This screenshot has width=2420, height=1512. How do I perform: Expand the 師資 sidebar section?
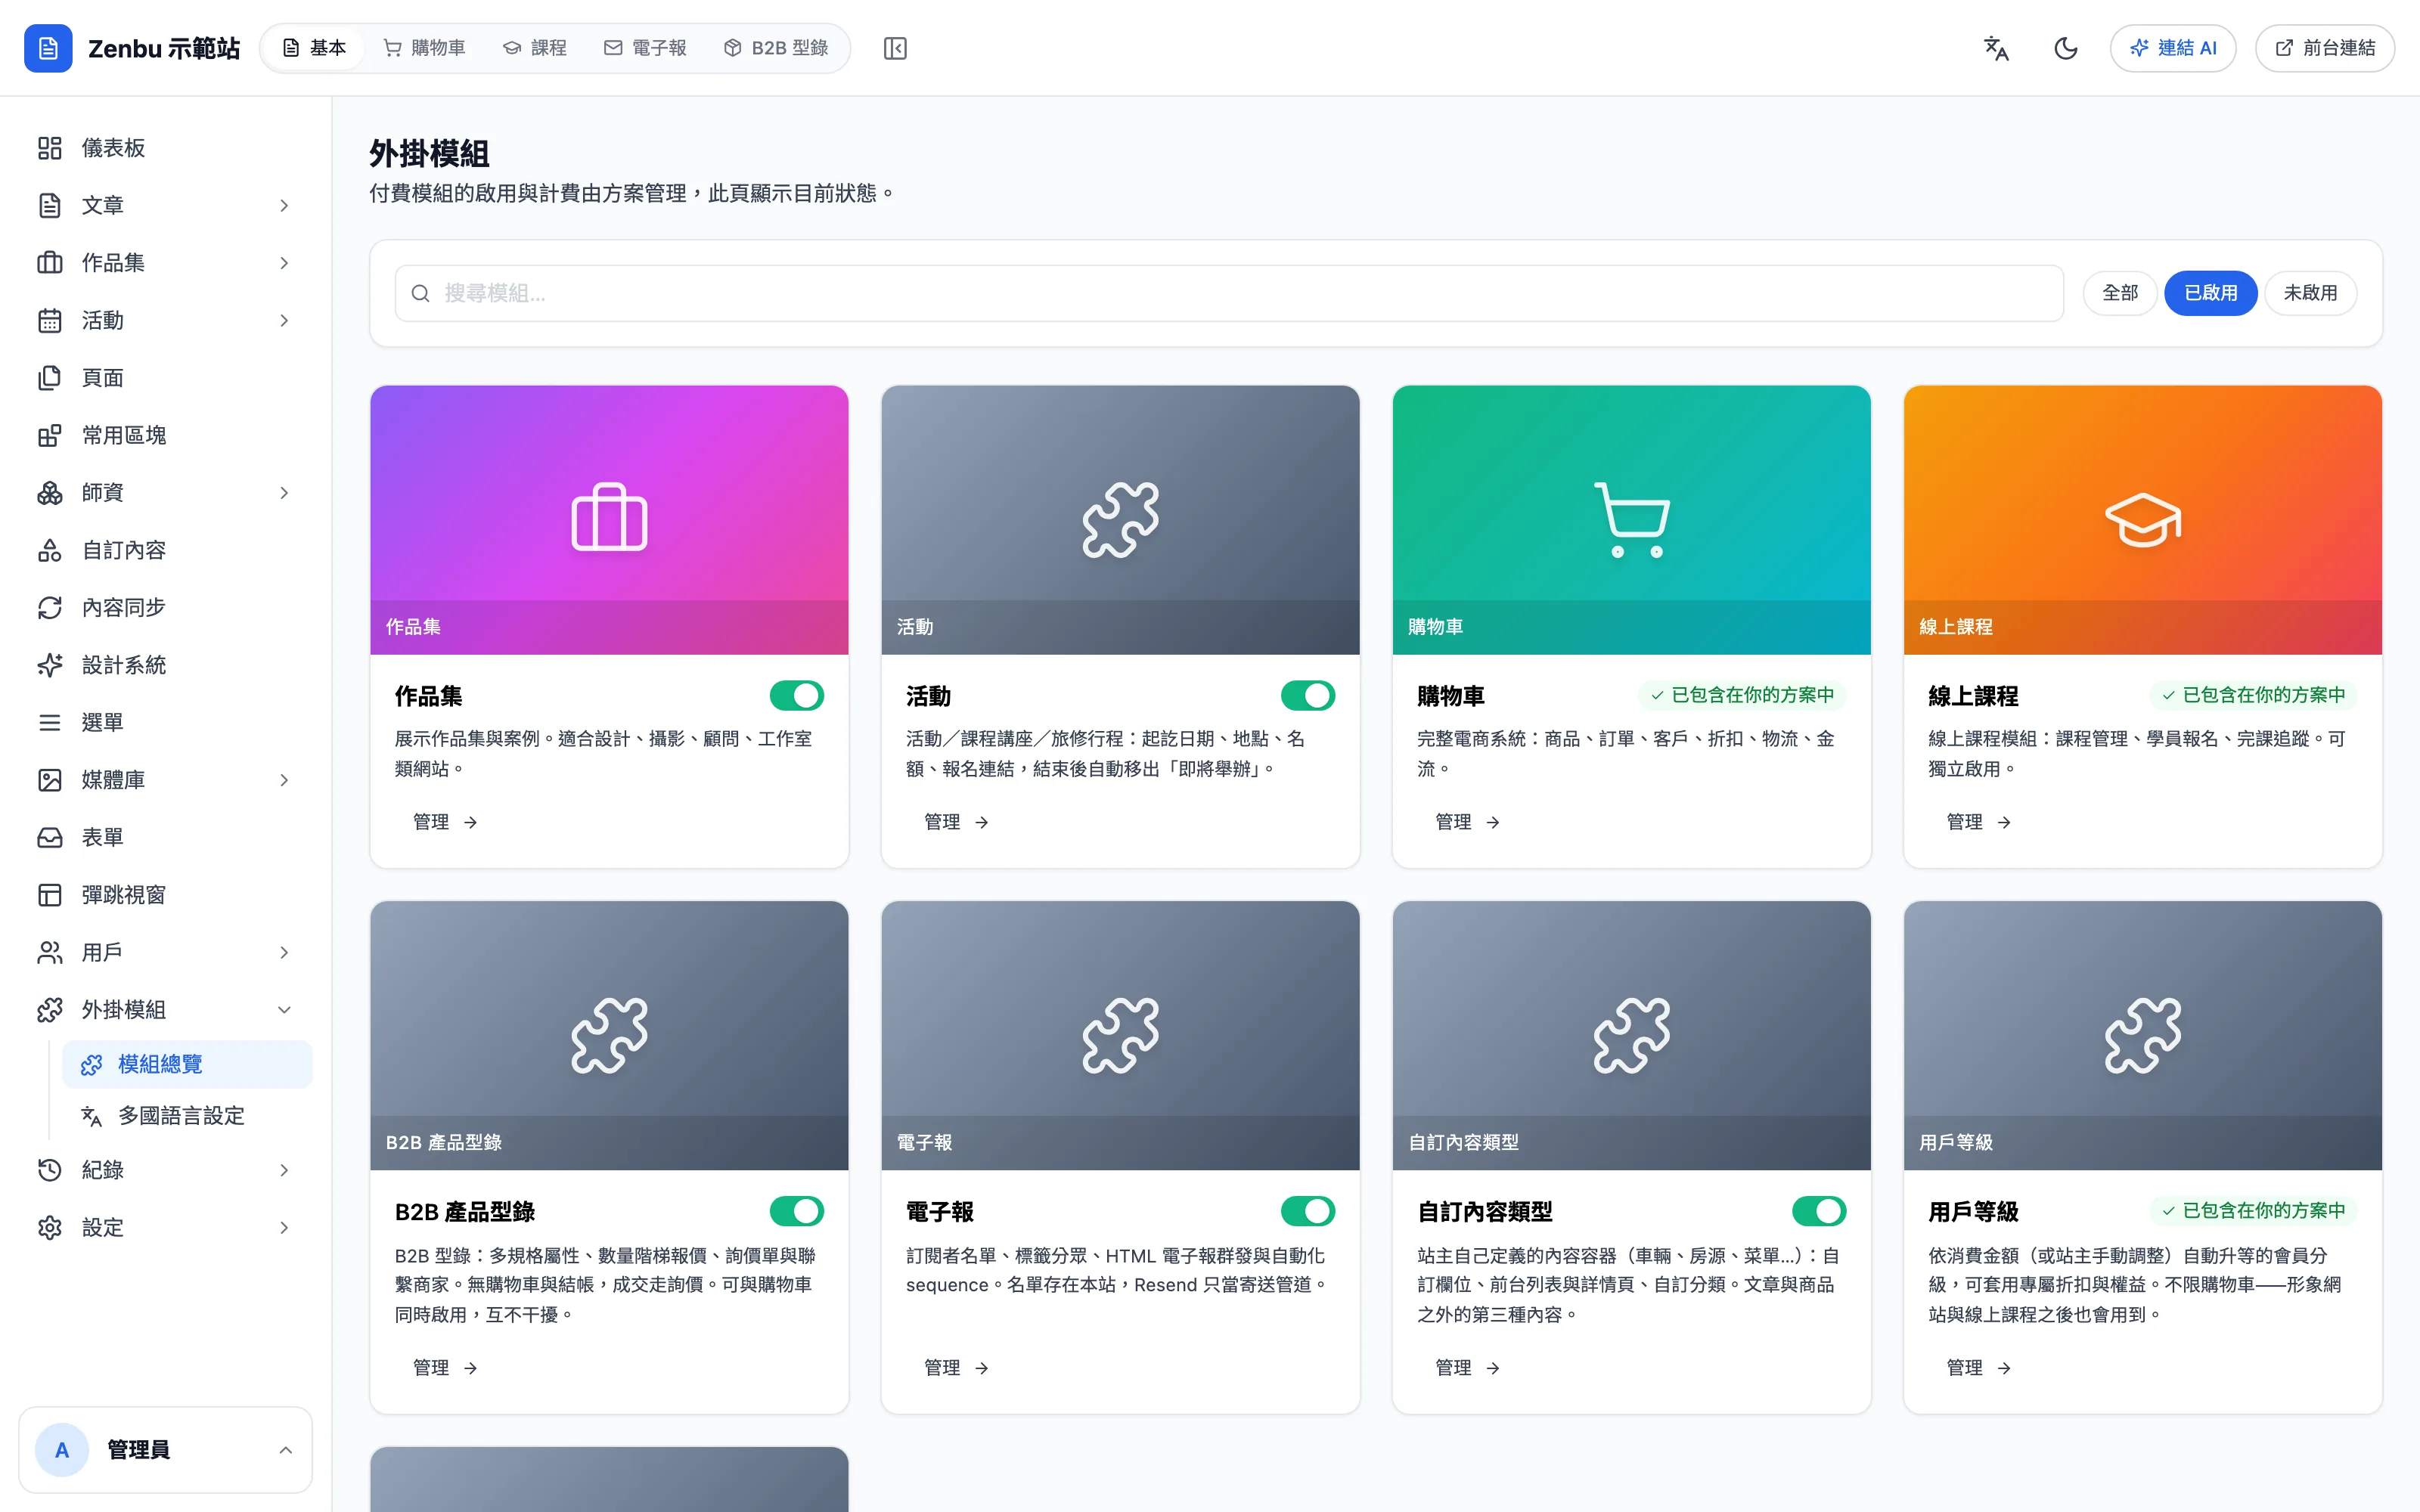pos(284,493)
